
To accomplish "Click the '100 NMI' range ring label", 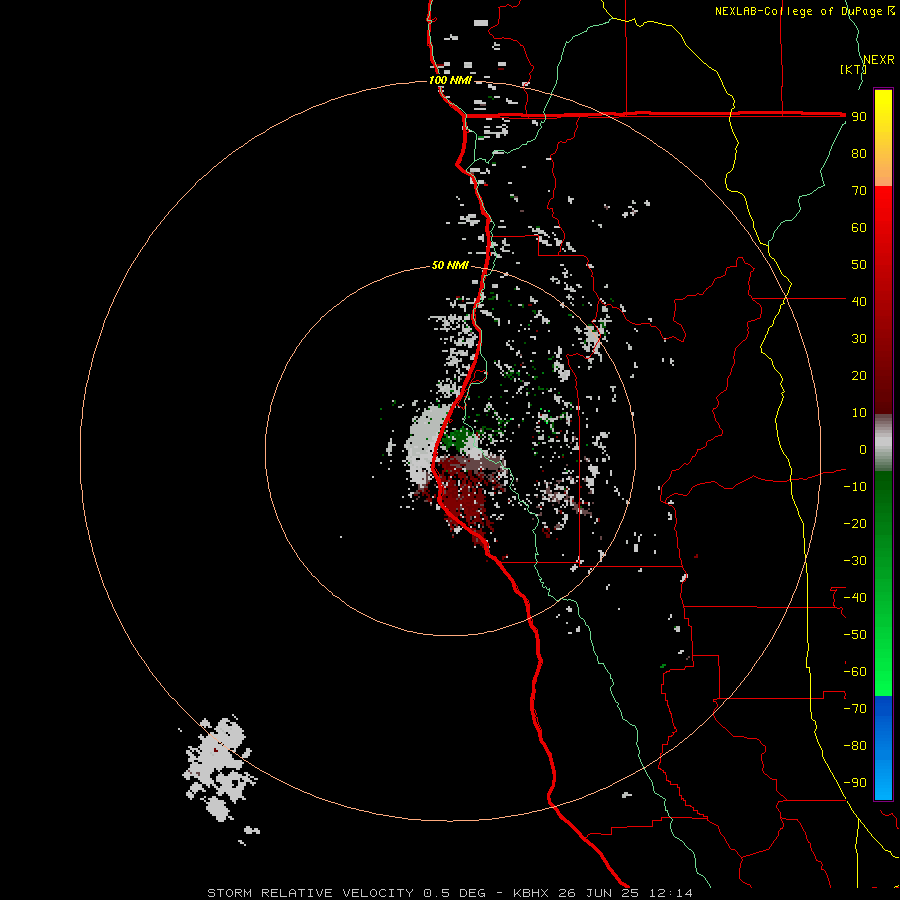I will [450, 80].
